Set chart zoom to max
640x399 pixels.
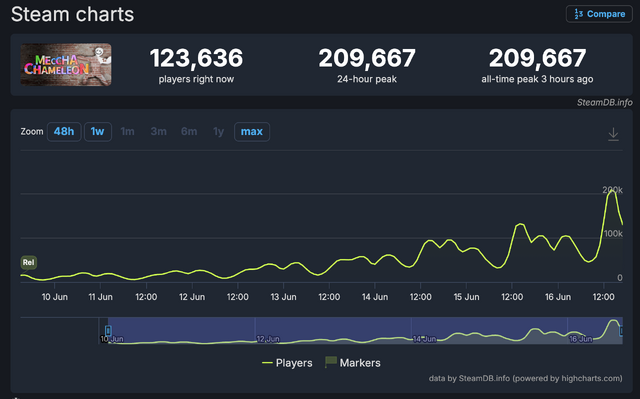click(x=252, y=132)
